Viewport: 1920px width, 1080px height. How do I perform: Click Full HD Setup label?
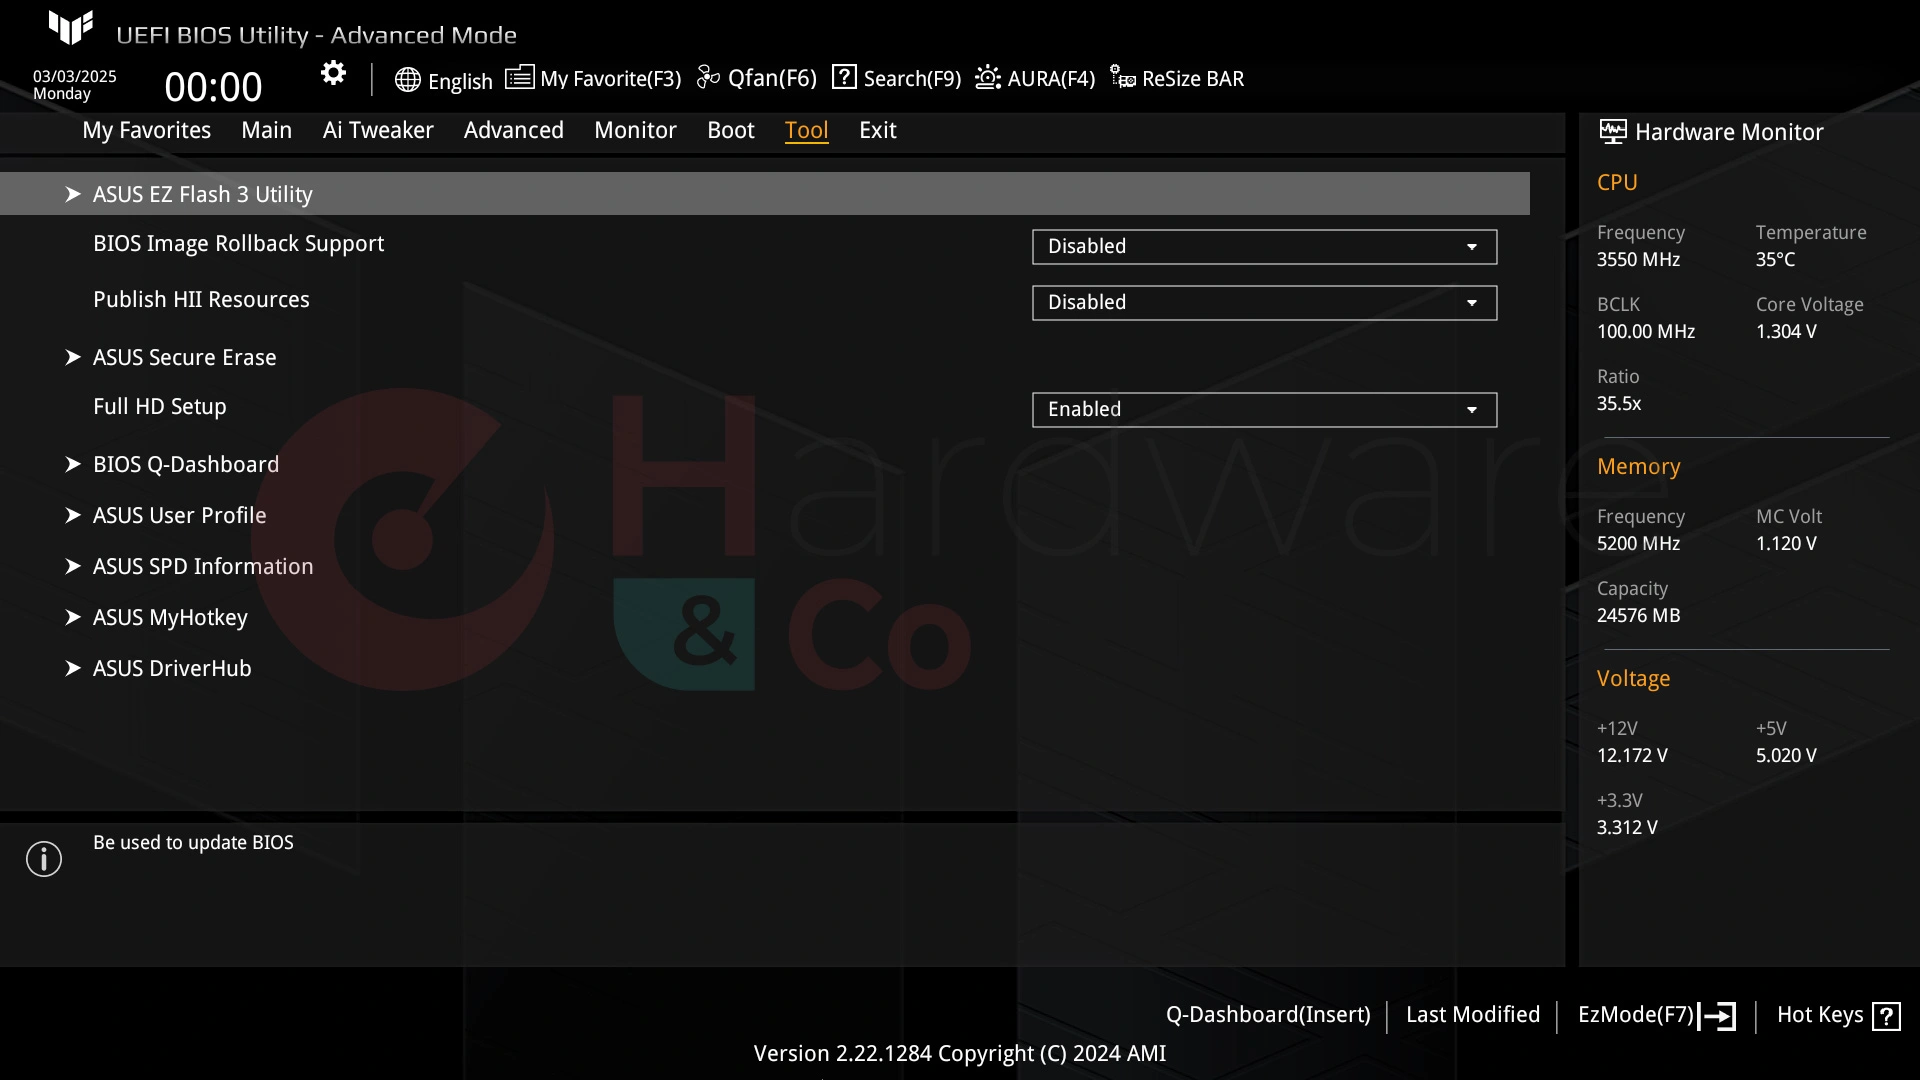(160, 407)
